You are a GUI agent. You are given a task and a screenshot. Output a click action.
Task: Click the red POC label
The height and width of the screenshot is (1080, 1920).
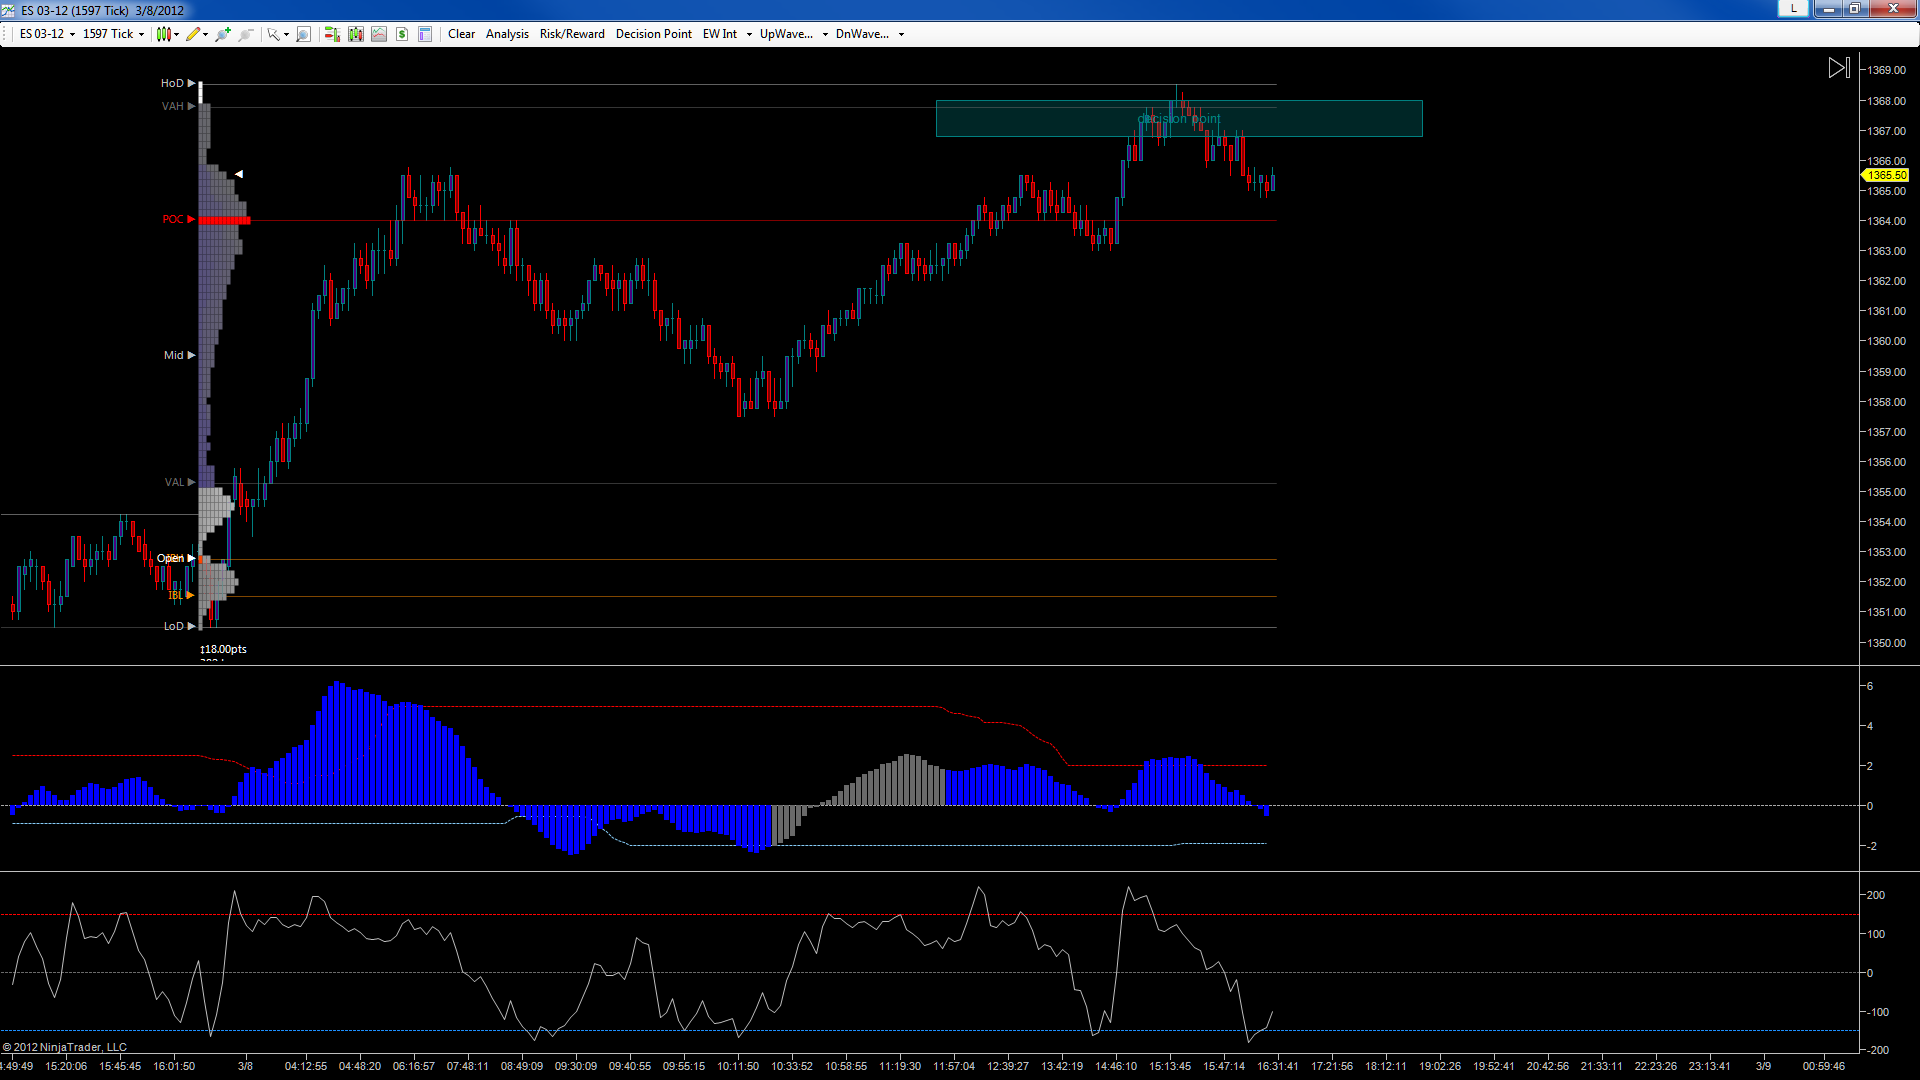[173, 219]
